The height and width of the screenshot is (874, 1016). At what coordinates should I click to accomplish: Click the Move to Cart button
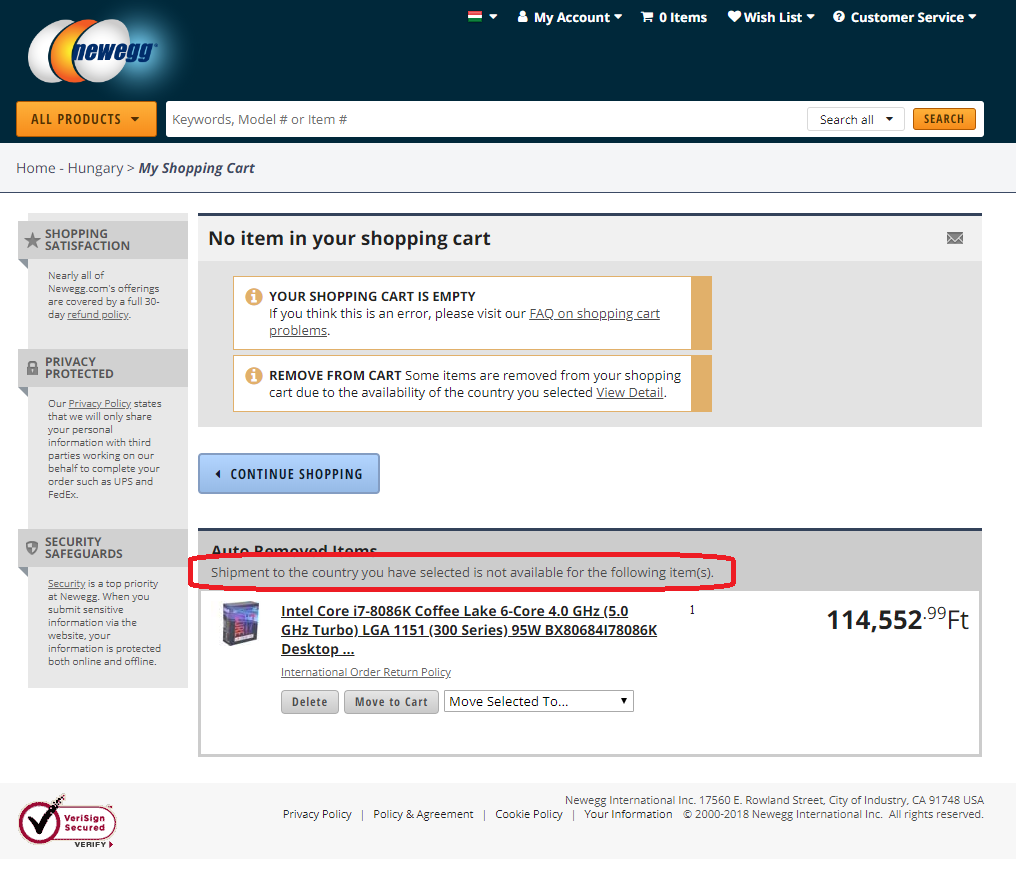click(x=391, y=702)
